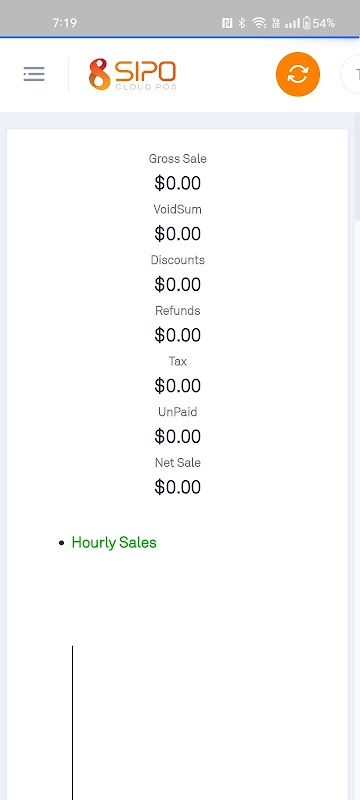Viewport: 360px width, 800px height.
Task: Click the Net Sale $0.00 amount
Action: click(x=177, y=487)
